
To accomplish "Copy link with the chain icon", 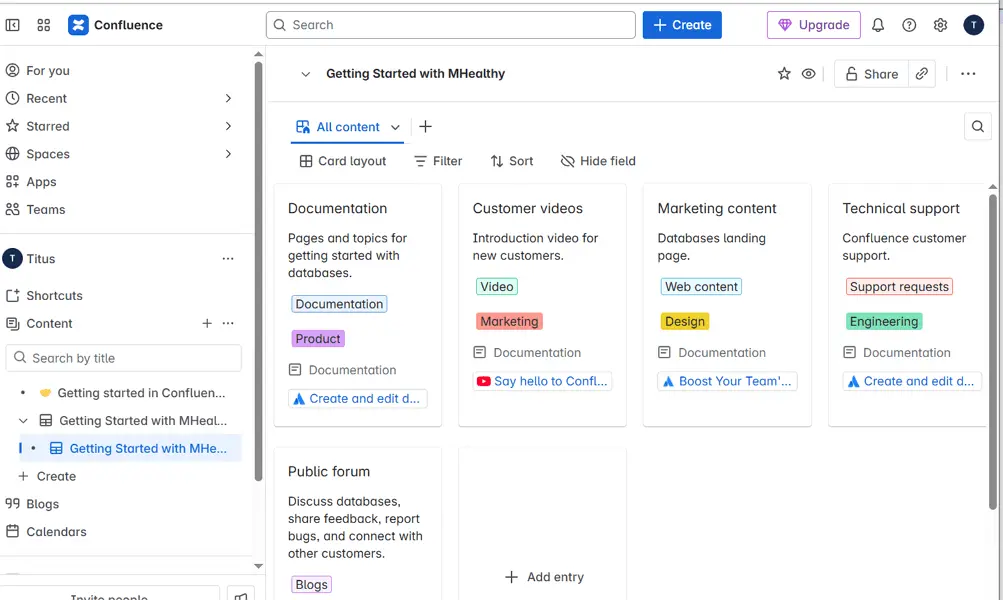I will tap(921, 74).
